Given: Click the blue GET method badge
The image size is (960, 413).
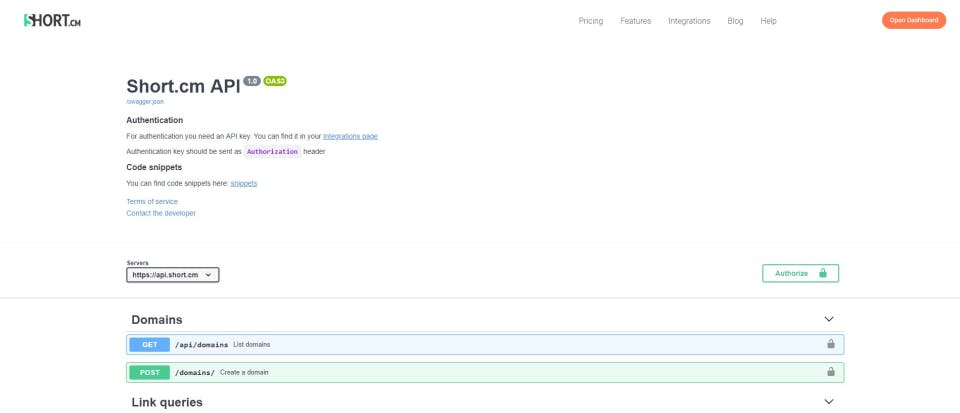Looking at the screenshot, I should (x=149, y=344).
